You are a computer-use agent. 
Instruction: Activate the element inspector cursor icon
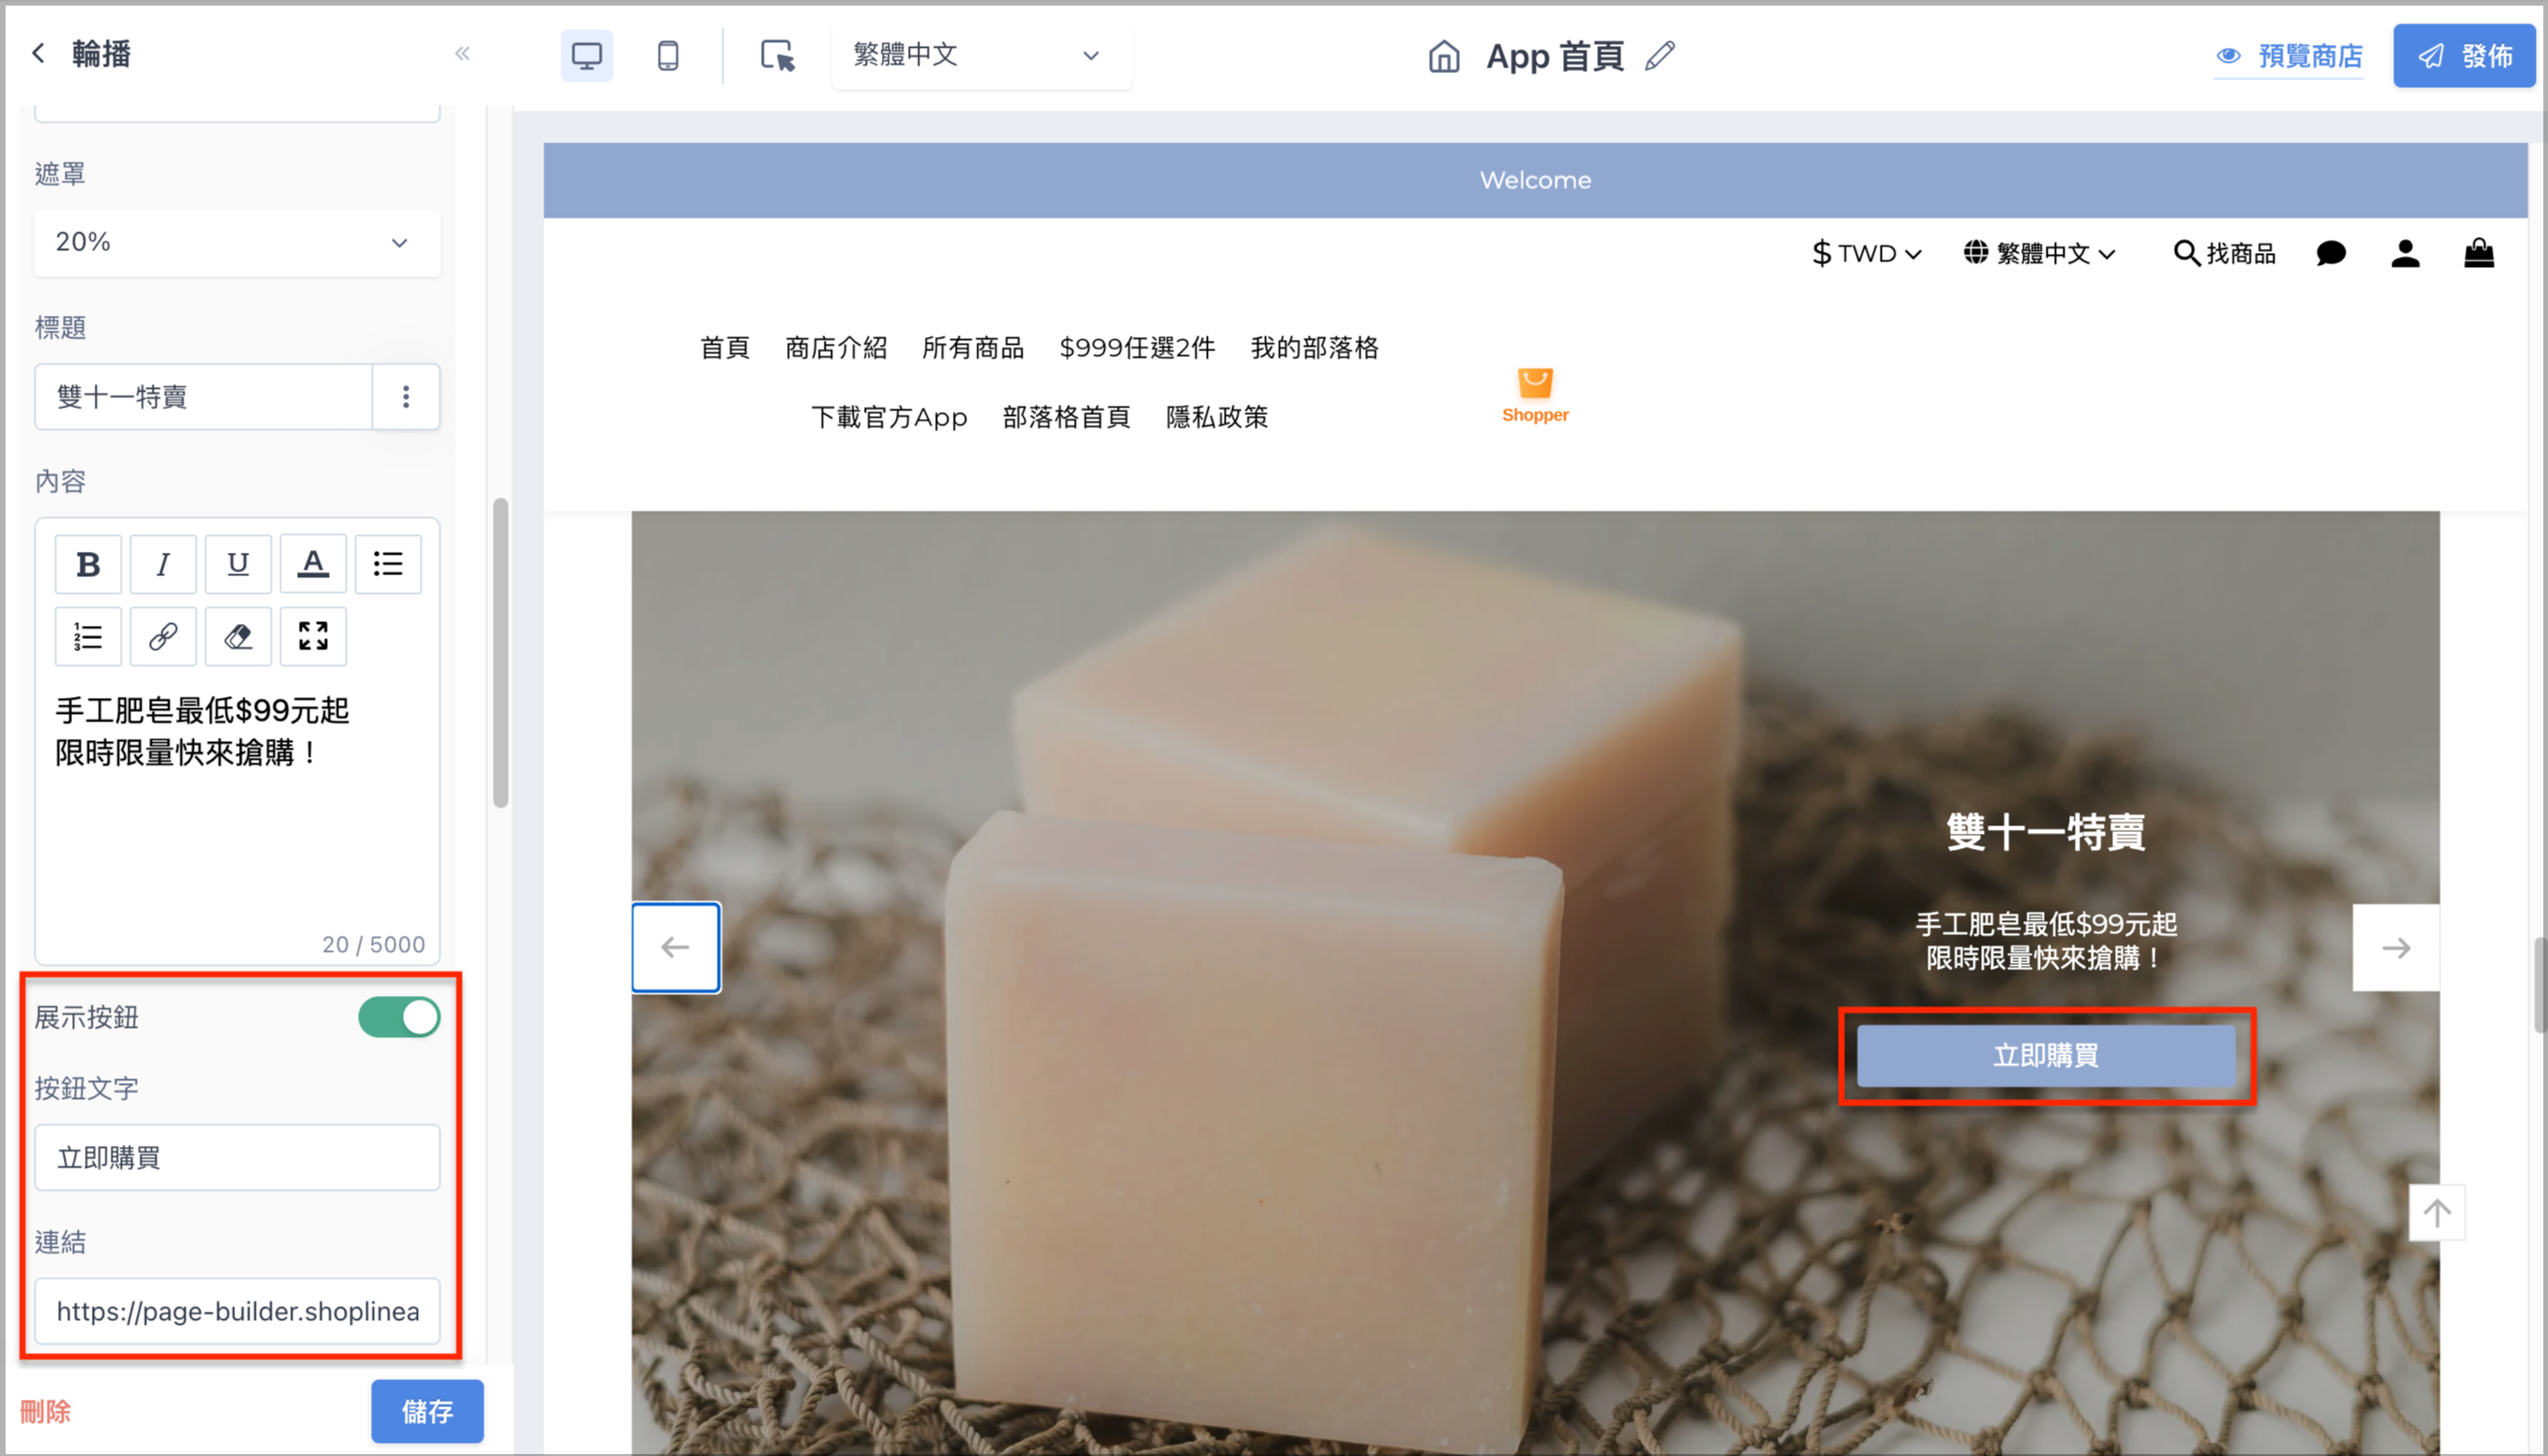pyautogui.click(x=777, y=55)
